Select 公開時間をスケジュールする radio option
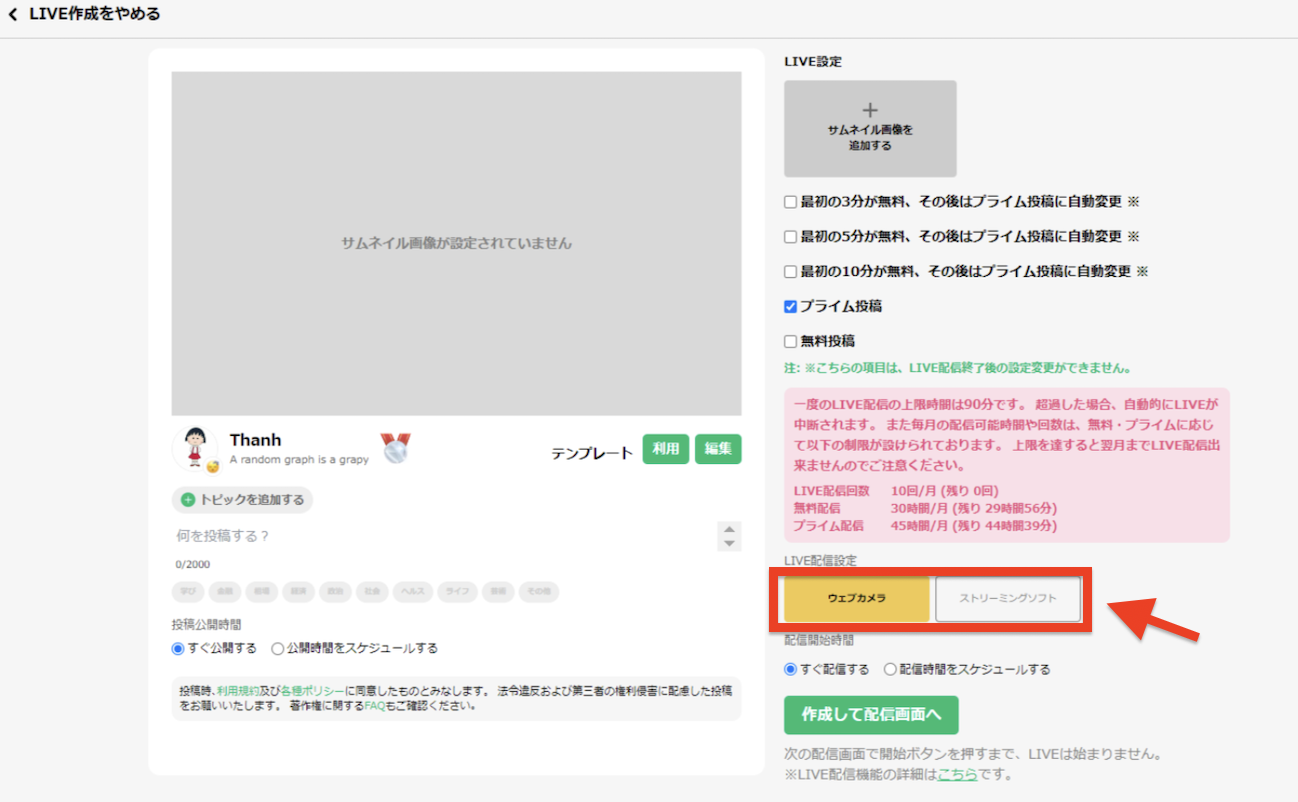This screenshot has height=802, width=1298. tap(278, 648)
